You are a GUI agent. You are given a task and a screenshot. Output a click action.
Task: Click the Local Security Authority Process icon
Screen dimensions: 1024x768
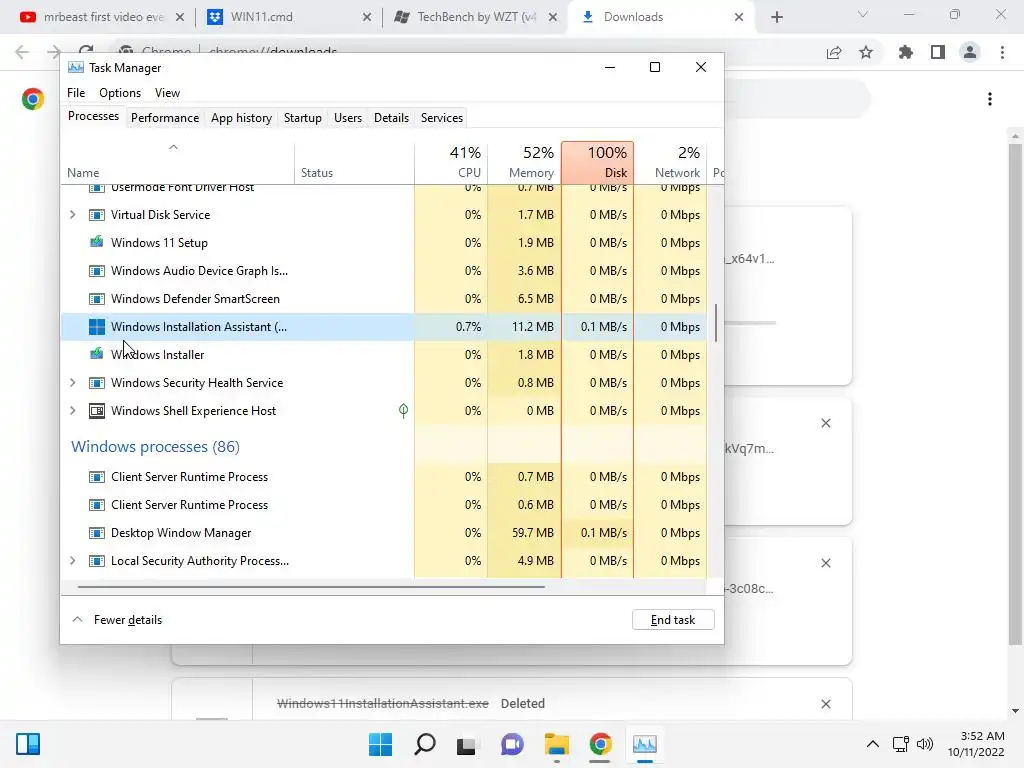tap(97, 561)
